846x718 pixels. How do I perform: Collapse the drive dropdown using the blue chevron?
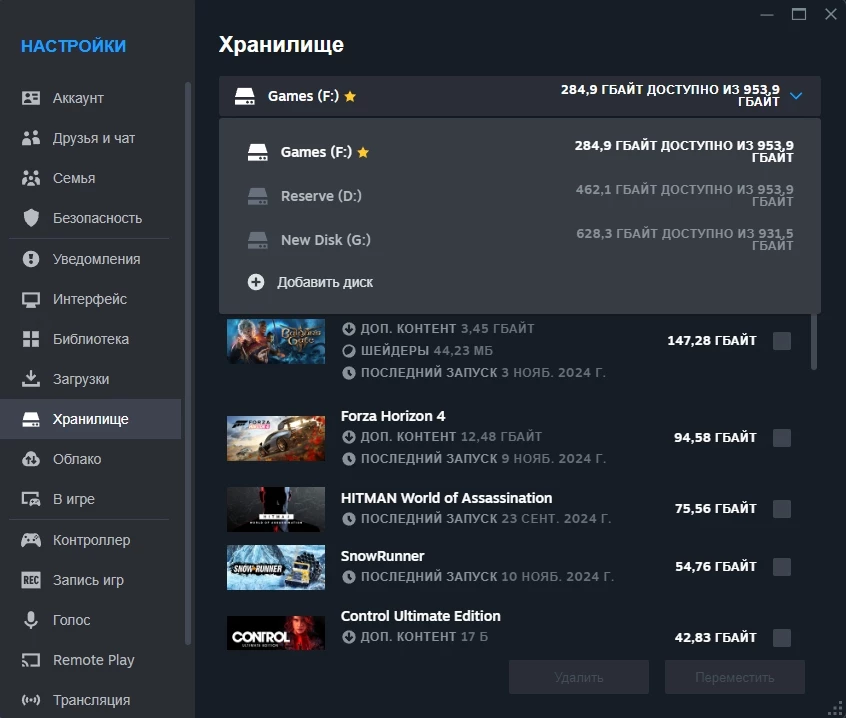(x=796, y=97)
